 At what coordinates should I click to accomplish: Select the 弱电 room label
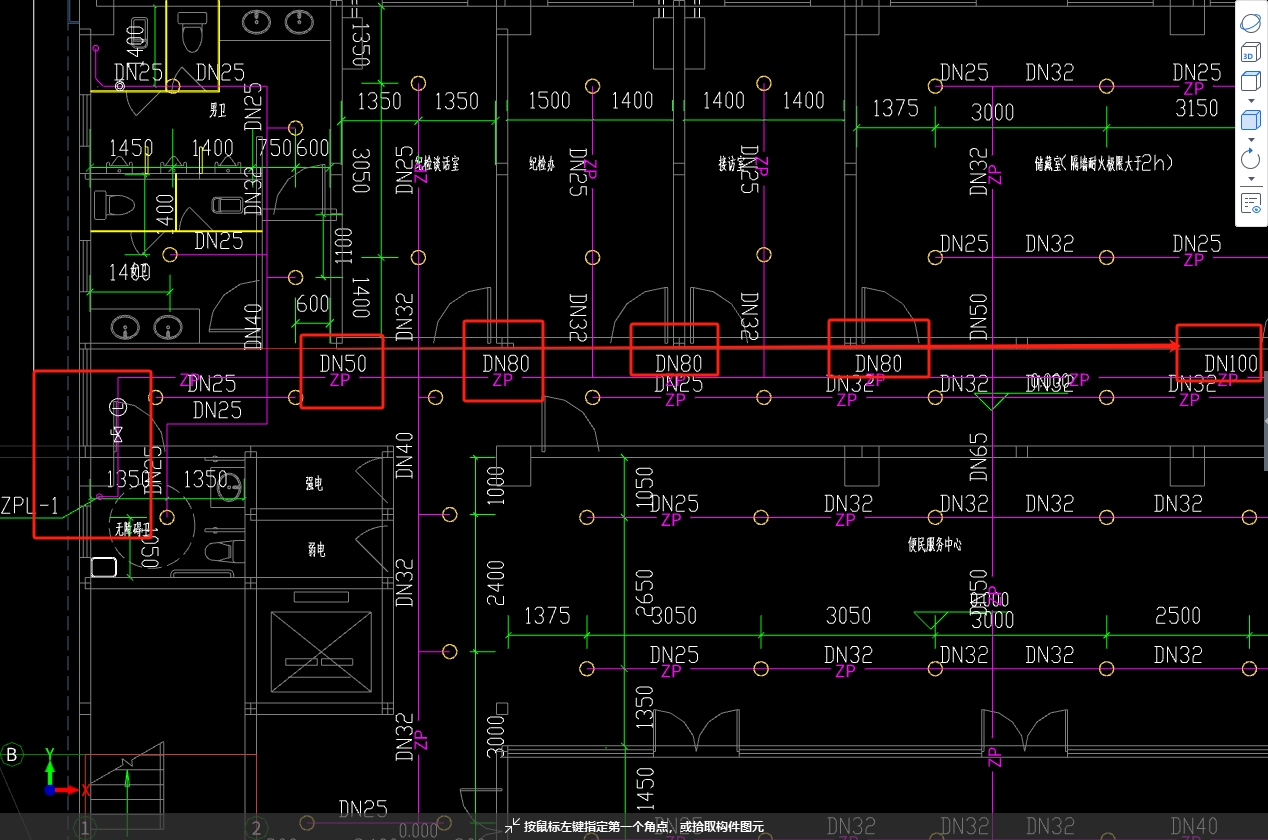pos(316,550)
